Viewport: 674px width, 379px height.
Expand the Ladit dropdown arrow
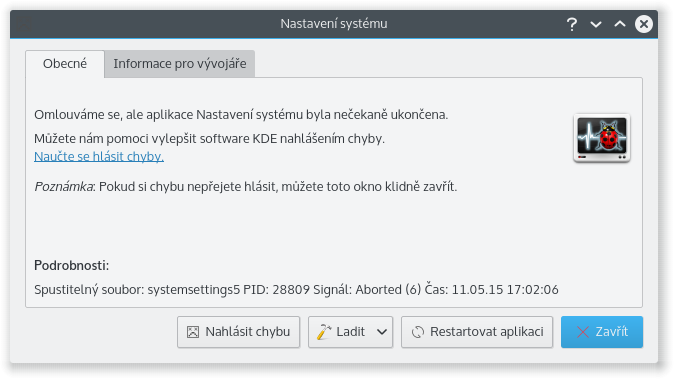click(382, 332)
